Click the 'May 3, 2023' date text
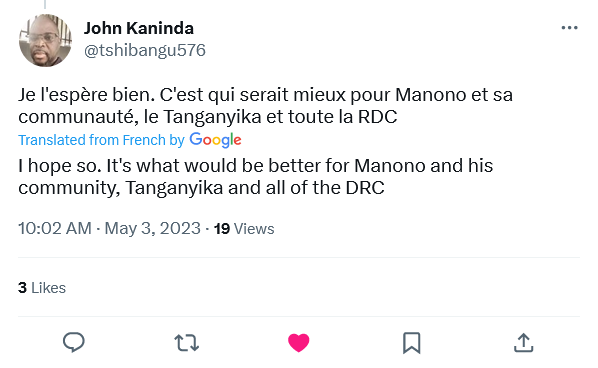This screenshot has height=368, width=598. pos(153,228)
